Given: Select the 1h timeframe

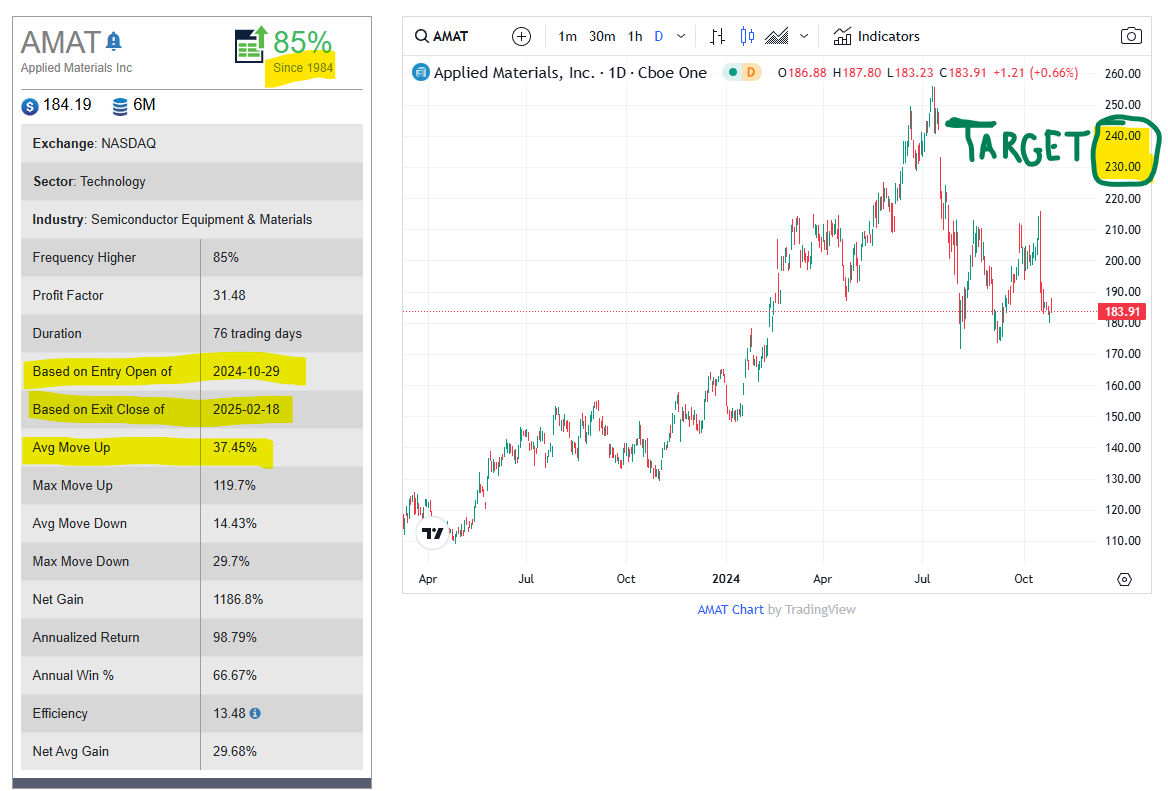Looking at the screenshot, I should (635, 36).
